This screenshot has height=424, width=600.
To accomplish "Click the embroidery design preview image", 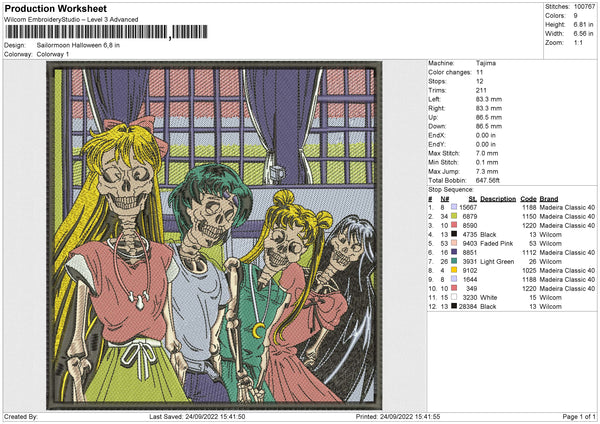I will tap(214, 235).
